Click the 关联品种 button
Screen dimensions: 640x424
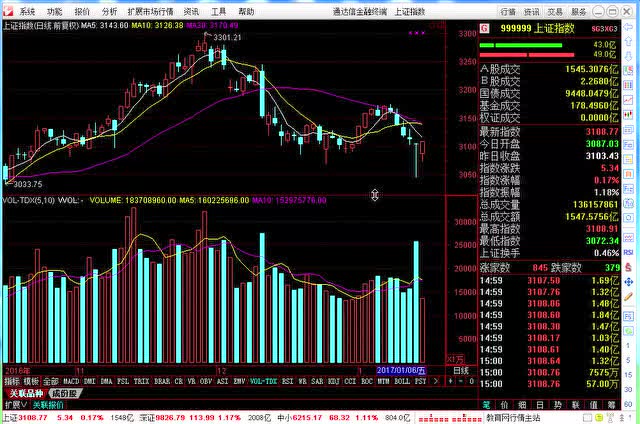point(24,393)
